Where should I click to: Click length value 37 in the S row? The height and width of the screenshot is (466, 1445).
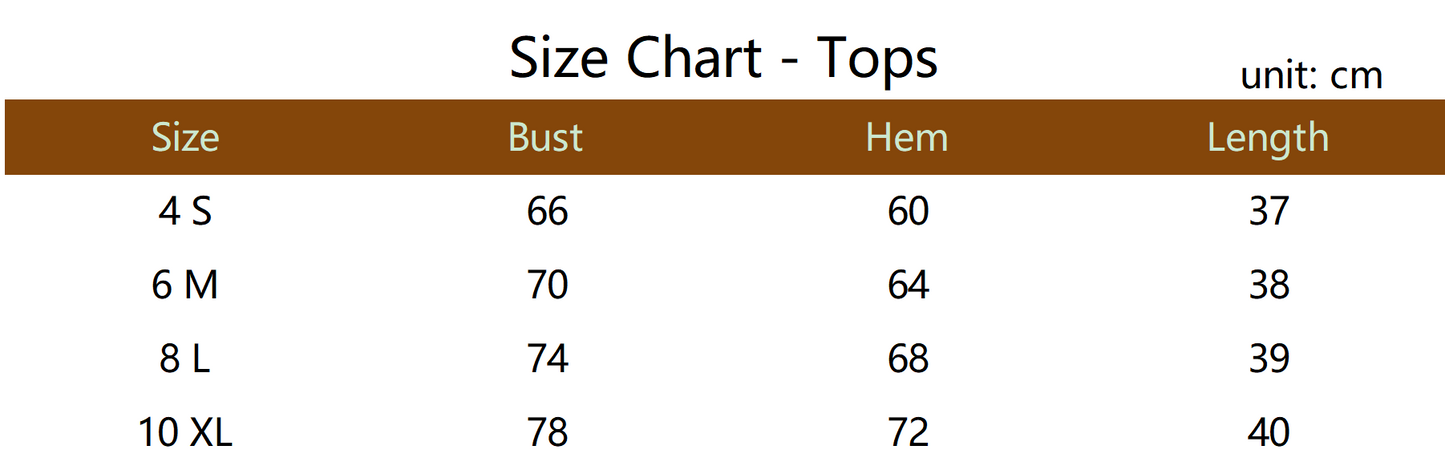click(1269, 212)
